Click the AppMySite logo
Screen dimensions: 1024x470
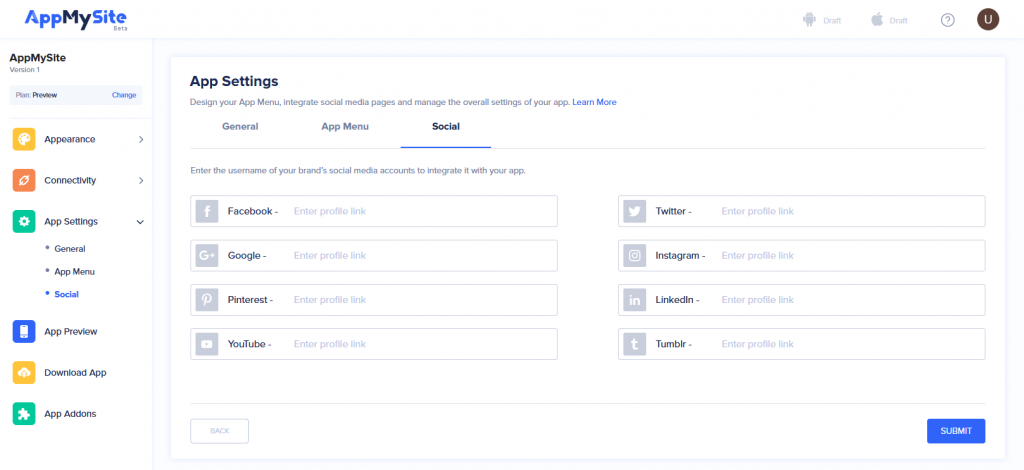pyautogui.click(x=76, y=20)
